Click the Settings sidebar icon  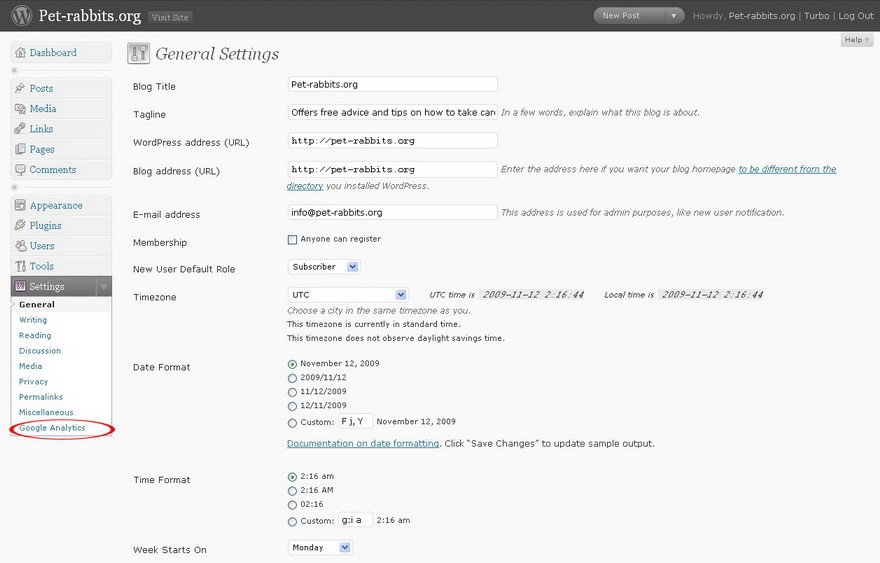[x=20, y=286]
